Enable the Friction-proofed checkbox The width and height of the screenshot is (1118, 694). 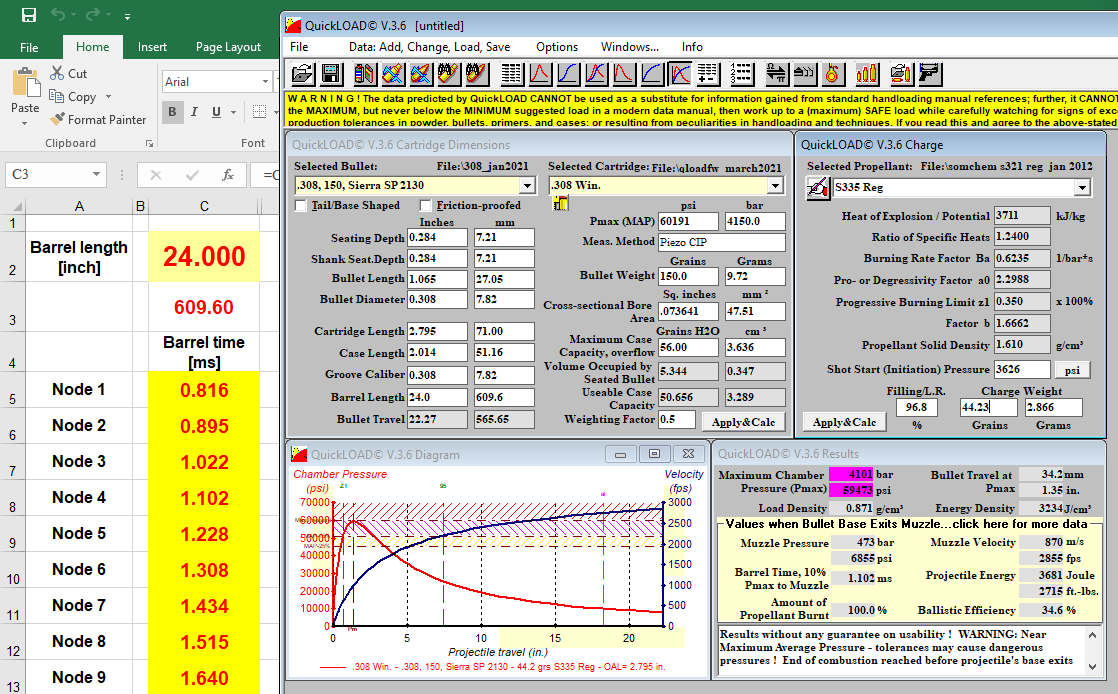(426, 205)
